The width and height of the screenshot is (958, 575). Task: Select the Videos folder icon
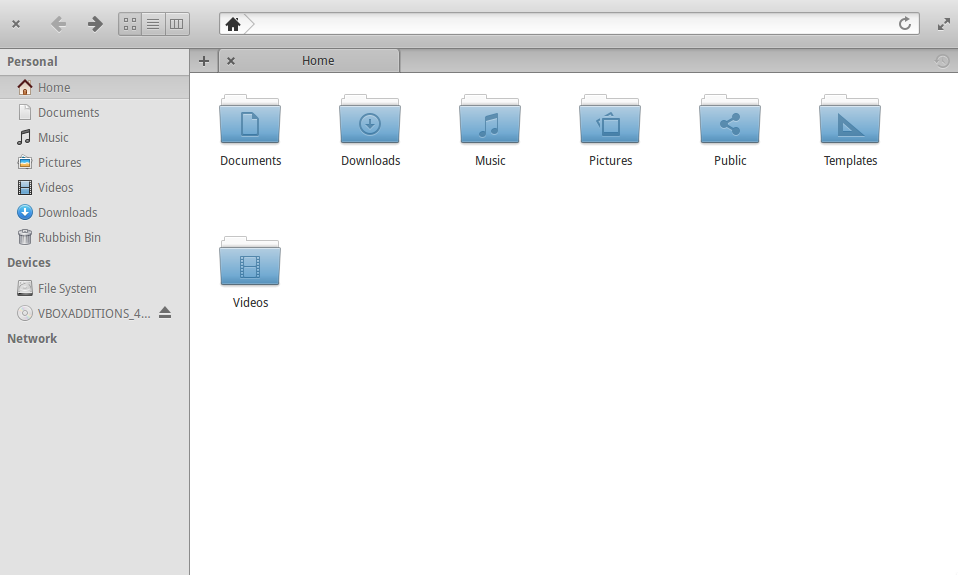coord(250,261)
